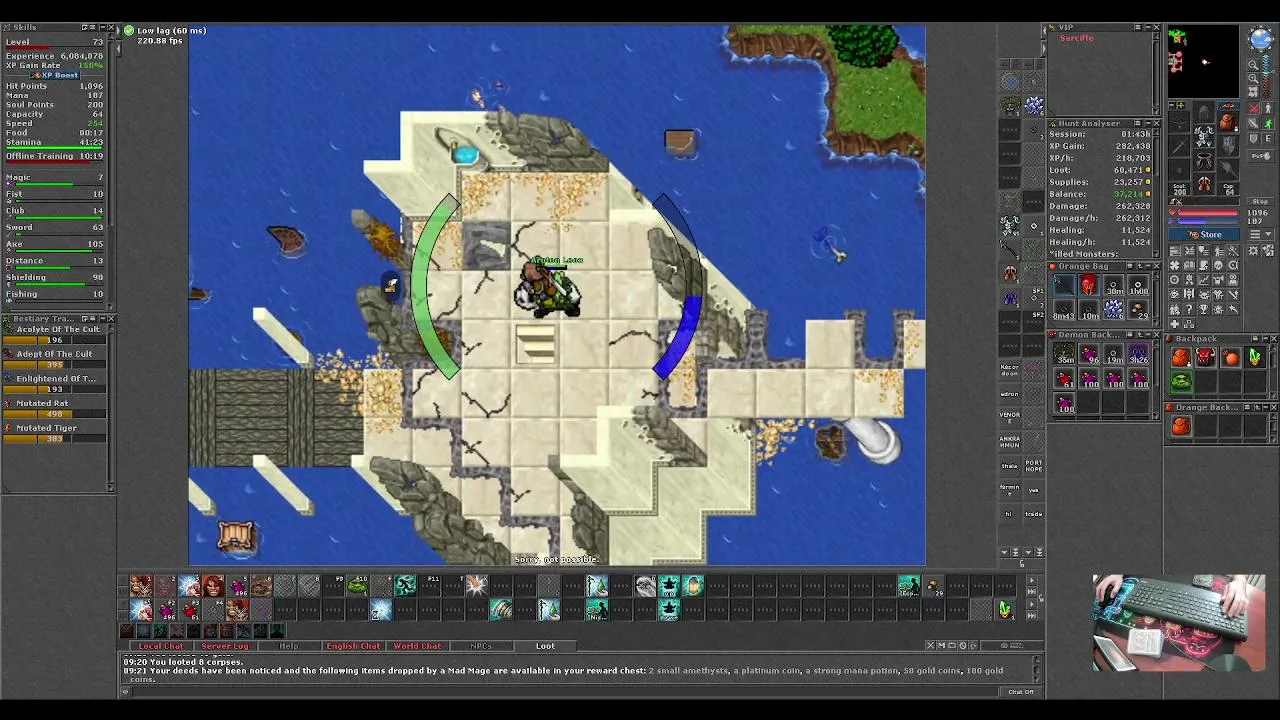Click Adept Of The Cult bestiary entry
Screen dimensions: 1280x720
pyautogui.click(x=56, y=358)
